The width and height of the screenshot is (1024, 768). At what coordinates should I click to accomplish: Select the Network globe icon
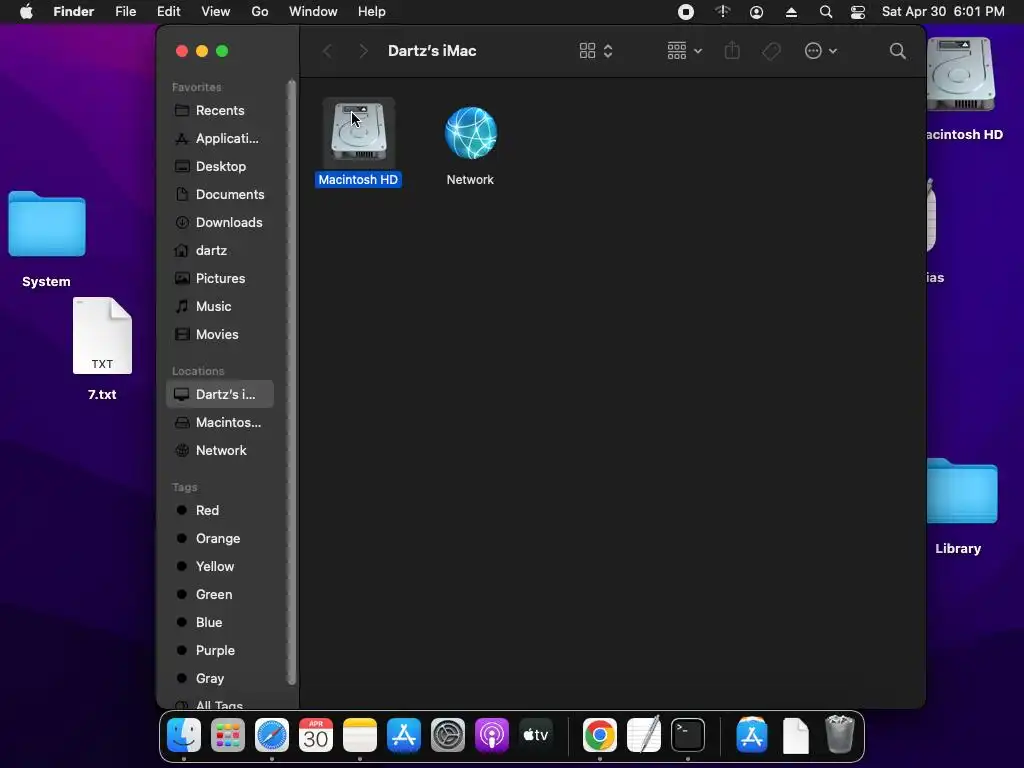tap(470, 133)
